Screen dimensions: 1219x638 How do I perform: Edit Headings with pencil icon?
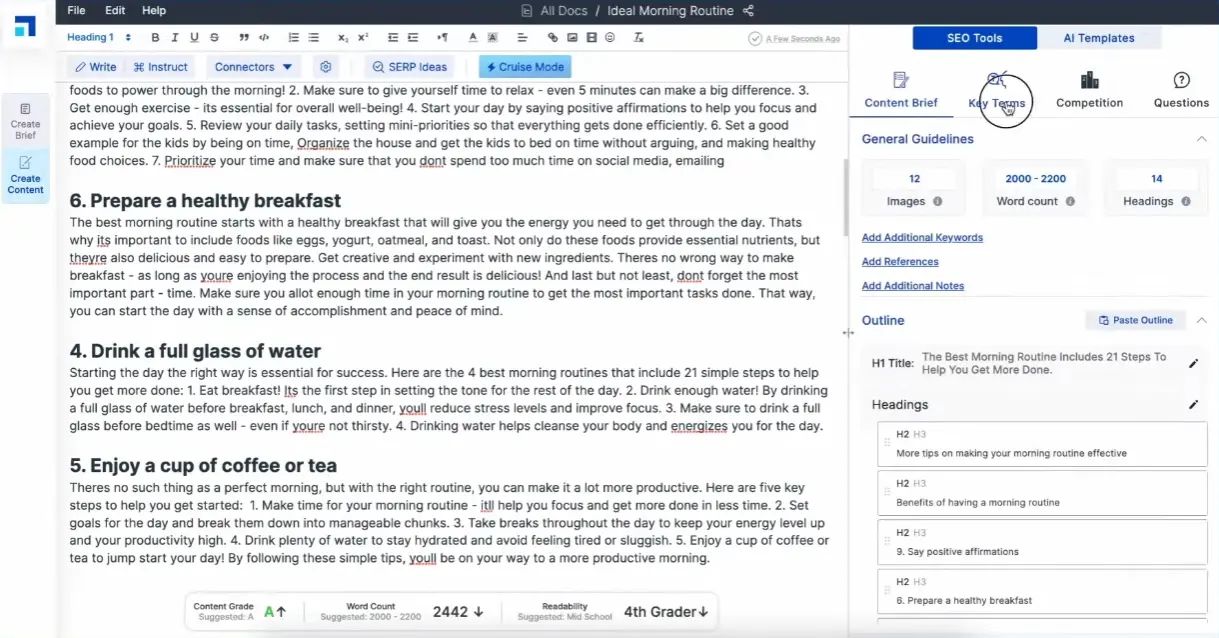coord(1193,405)
